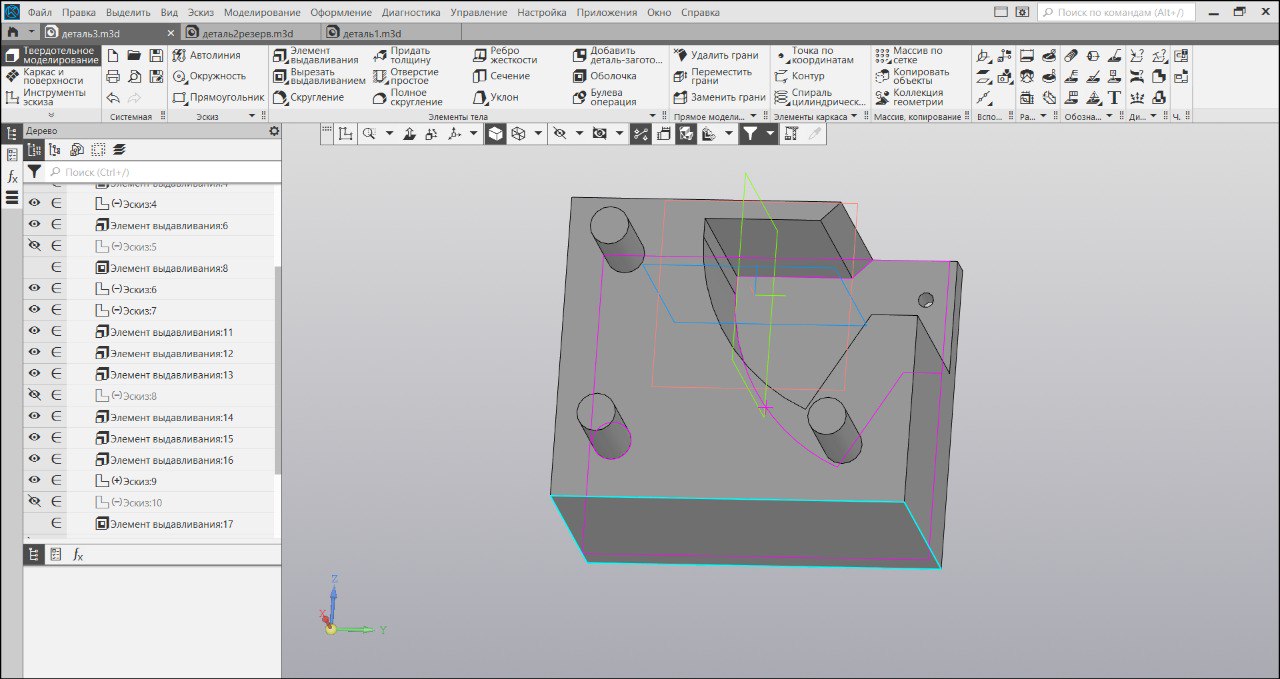Select Твердотельное моделирование toolset
This screenshot has width=1280, height=679.
(x=50, y=55)
